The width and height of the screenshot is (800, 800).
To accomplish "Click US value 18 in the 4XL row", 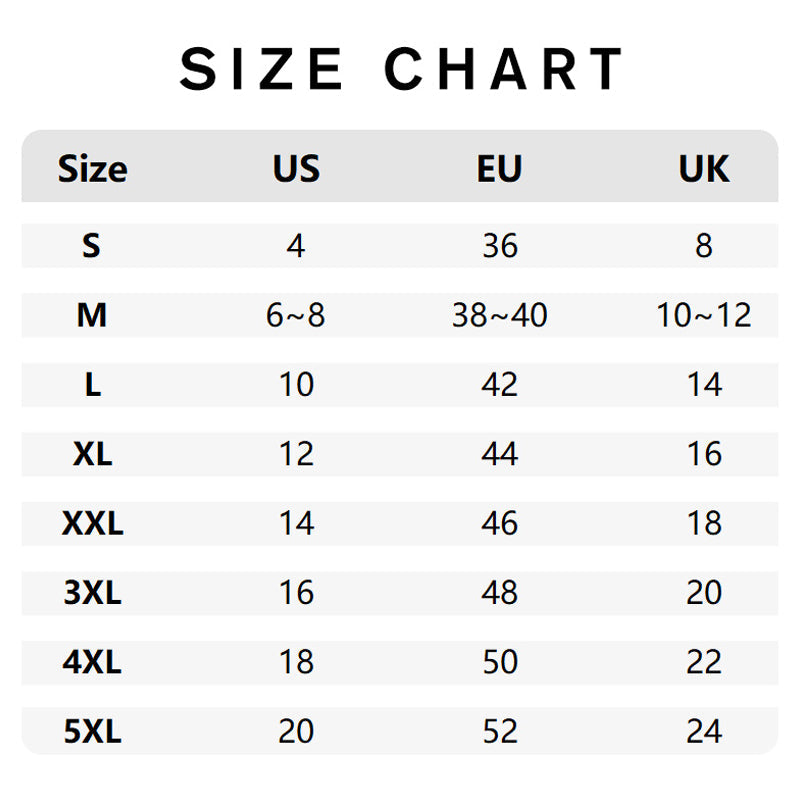I will point(296,662).
